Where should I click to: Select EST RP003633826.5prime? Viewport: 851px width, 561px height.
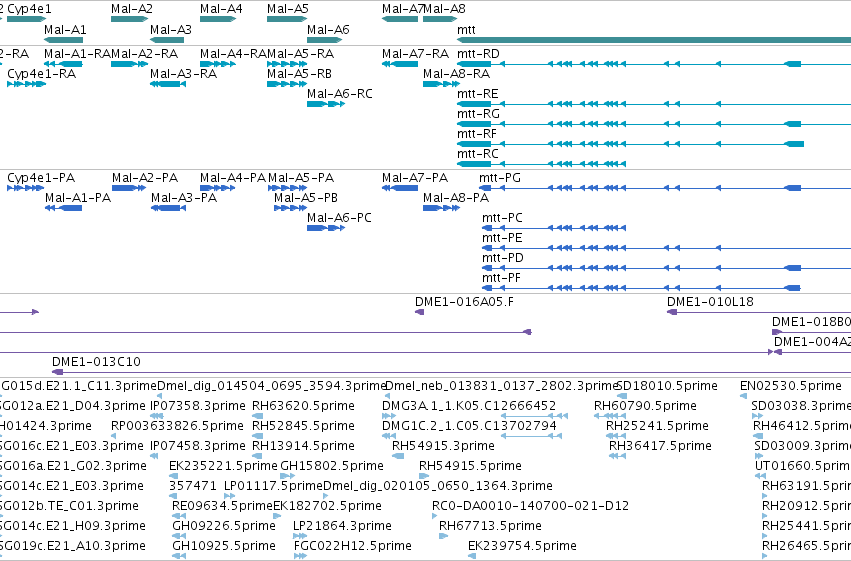(113, 436)
